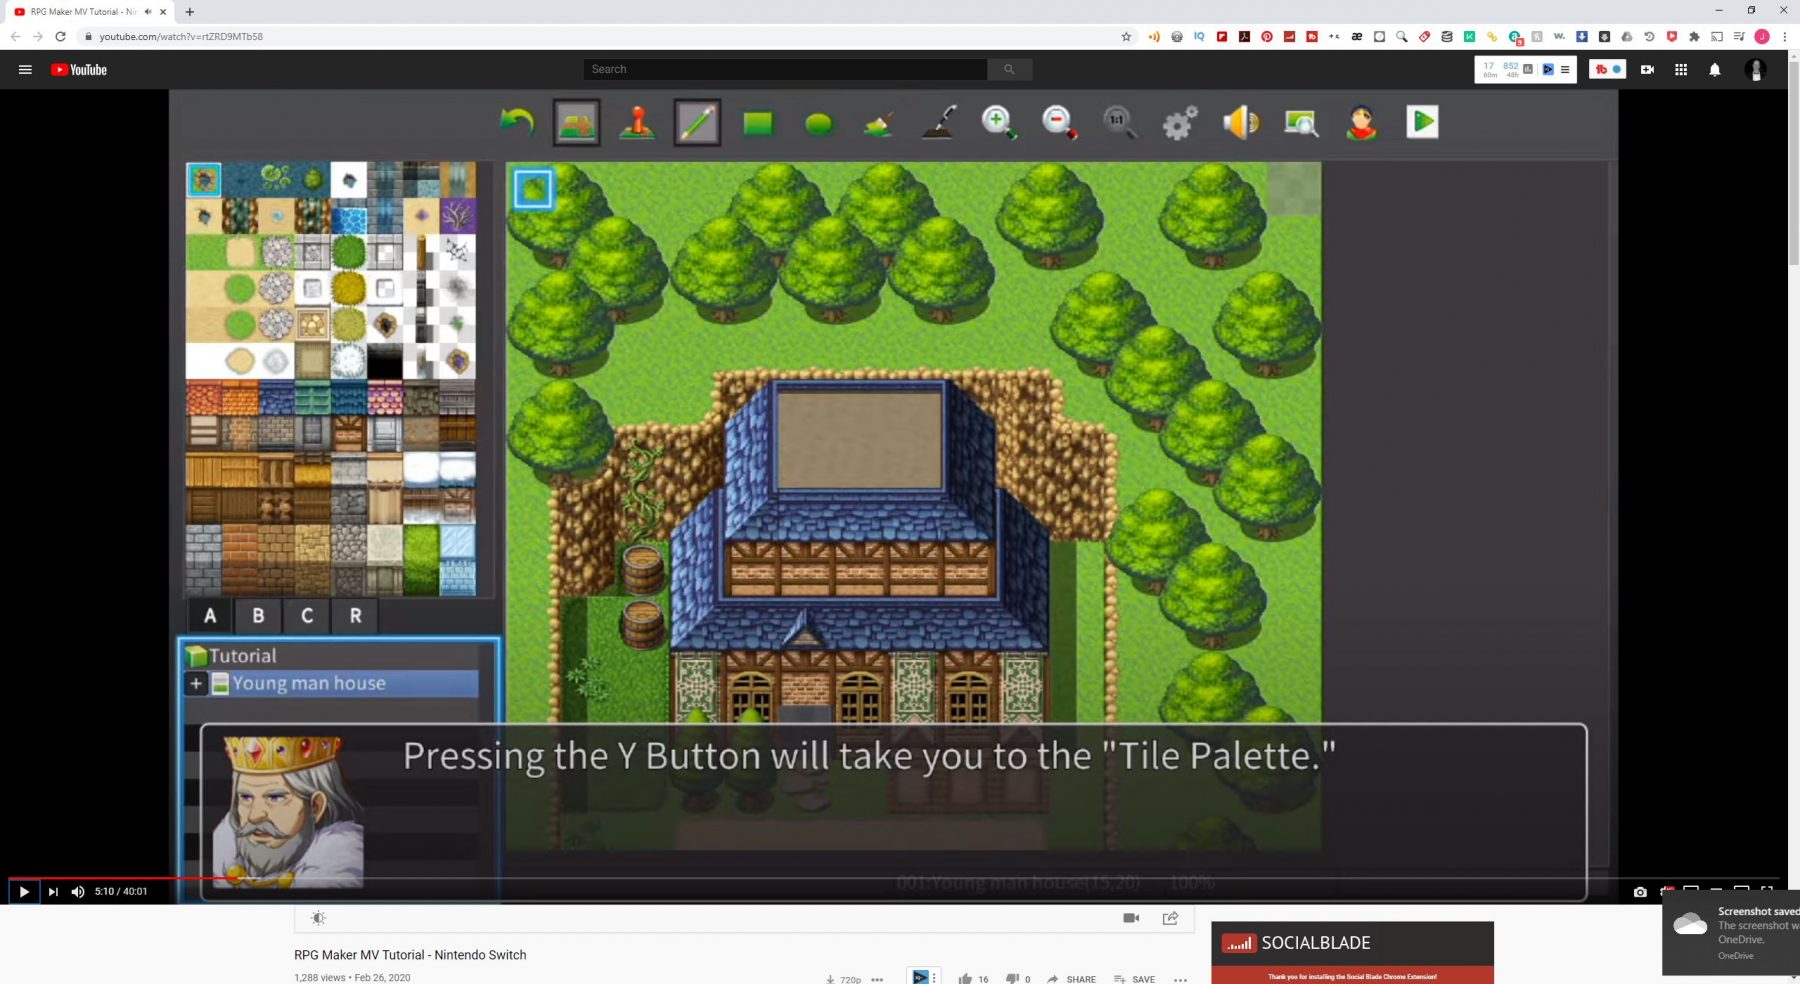Play the YouTube video
Screen dimensions: 1800x984
24,891
